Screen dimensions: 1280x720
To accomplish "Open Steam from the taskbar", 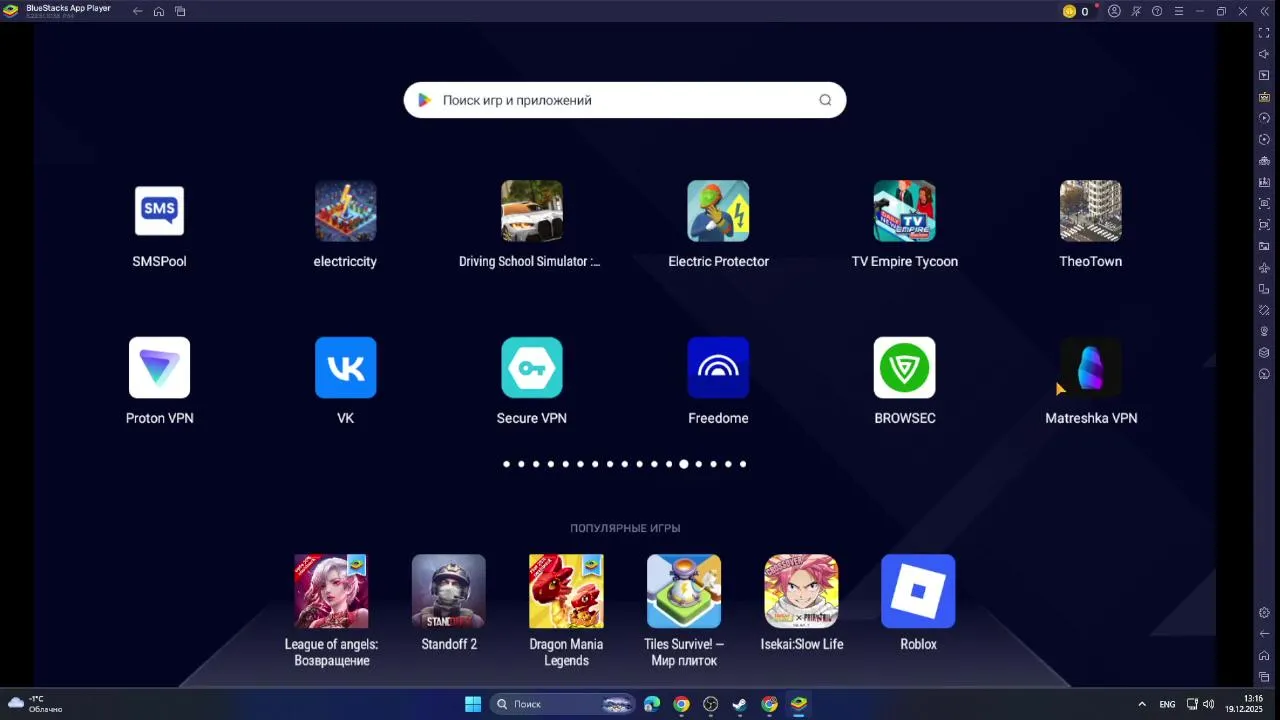I will pyautogui.click(x=739, y=704).
